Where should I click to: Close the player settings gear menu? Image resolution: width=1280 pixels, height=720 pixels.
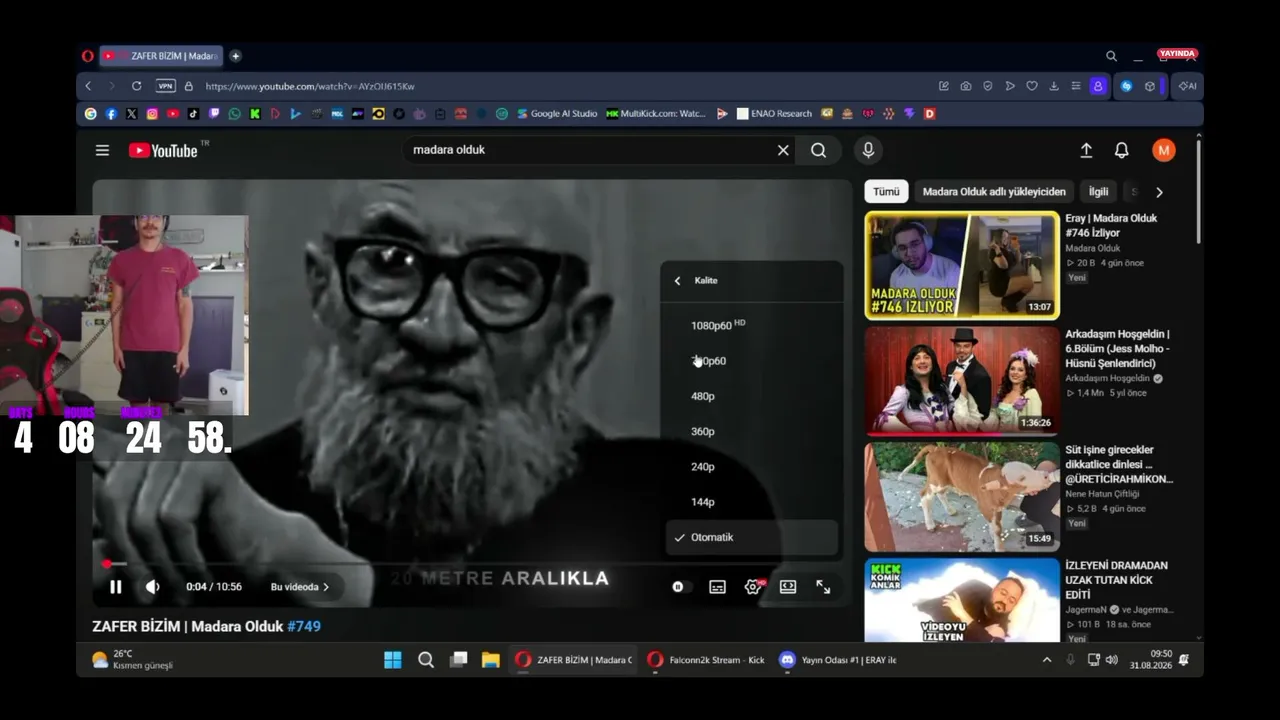tap(753, 587)
